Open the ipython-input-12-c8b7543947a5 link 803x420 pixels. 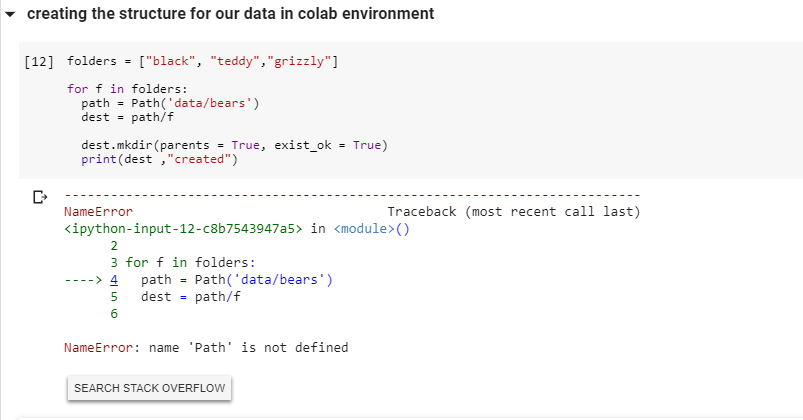[x=183, y=228]
